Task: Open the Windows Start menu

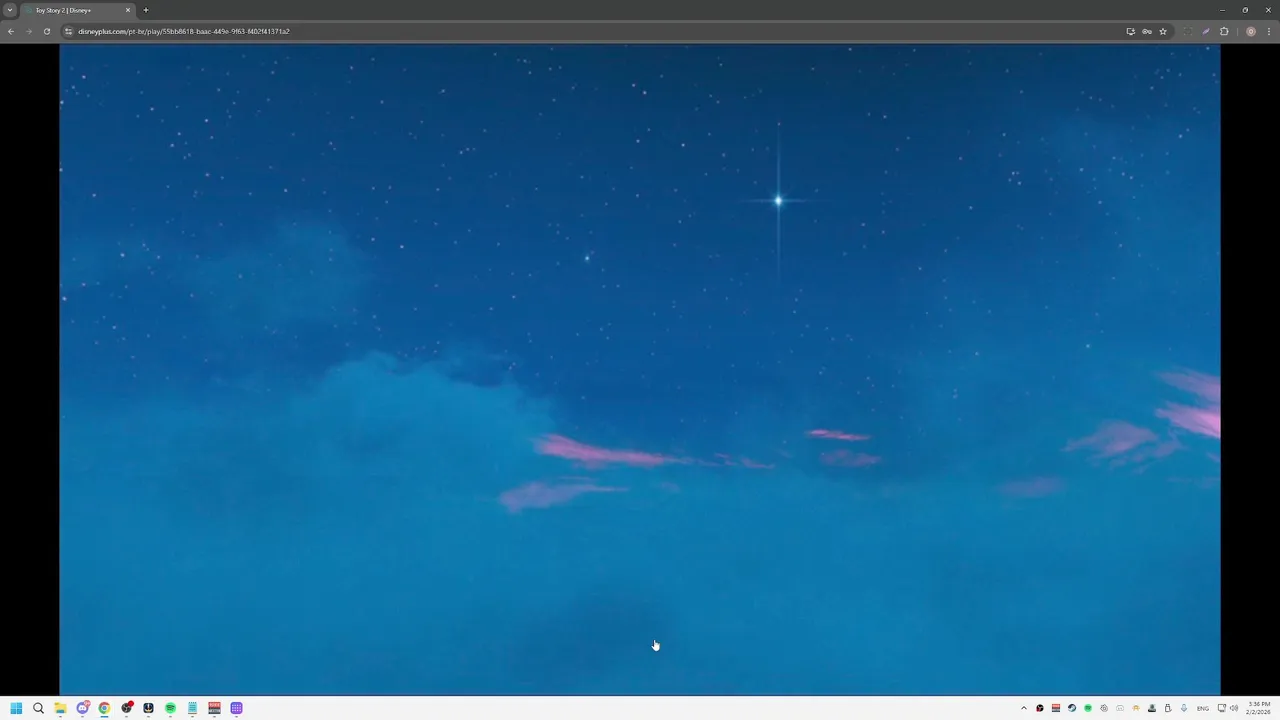Action: tap(16, 708)
